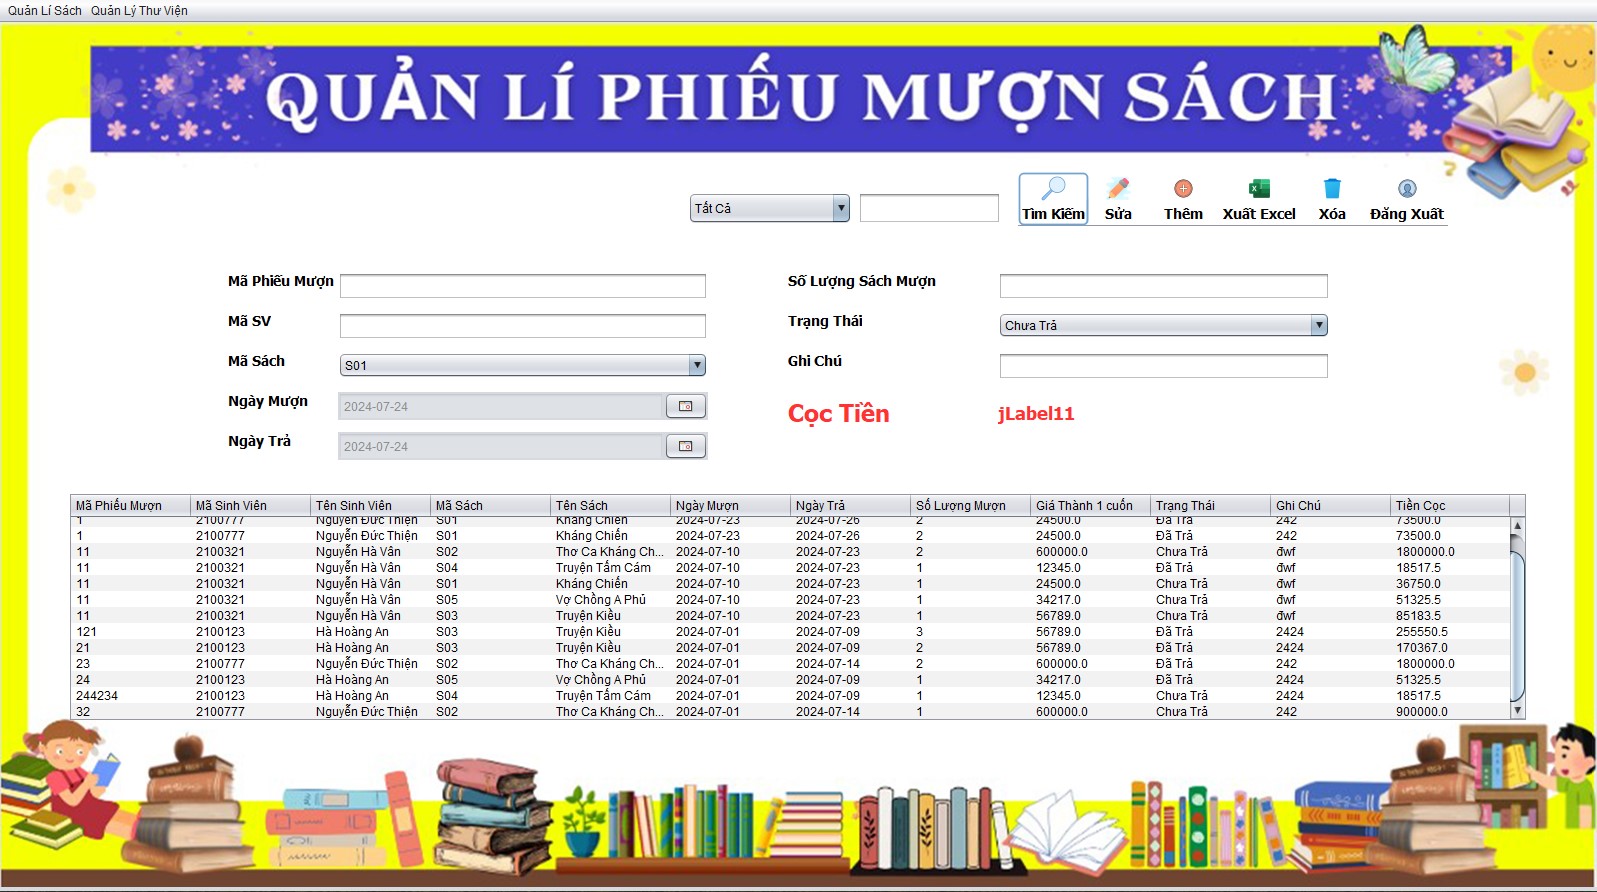1597x892 pixels.
Task: Sort by Mã Phiếu Mượn column header
Action: click(x=130, y=505)
